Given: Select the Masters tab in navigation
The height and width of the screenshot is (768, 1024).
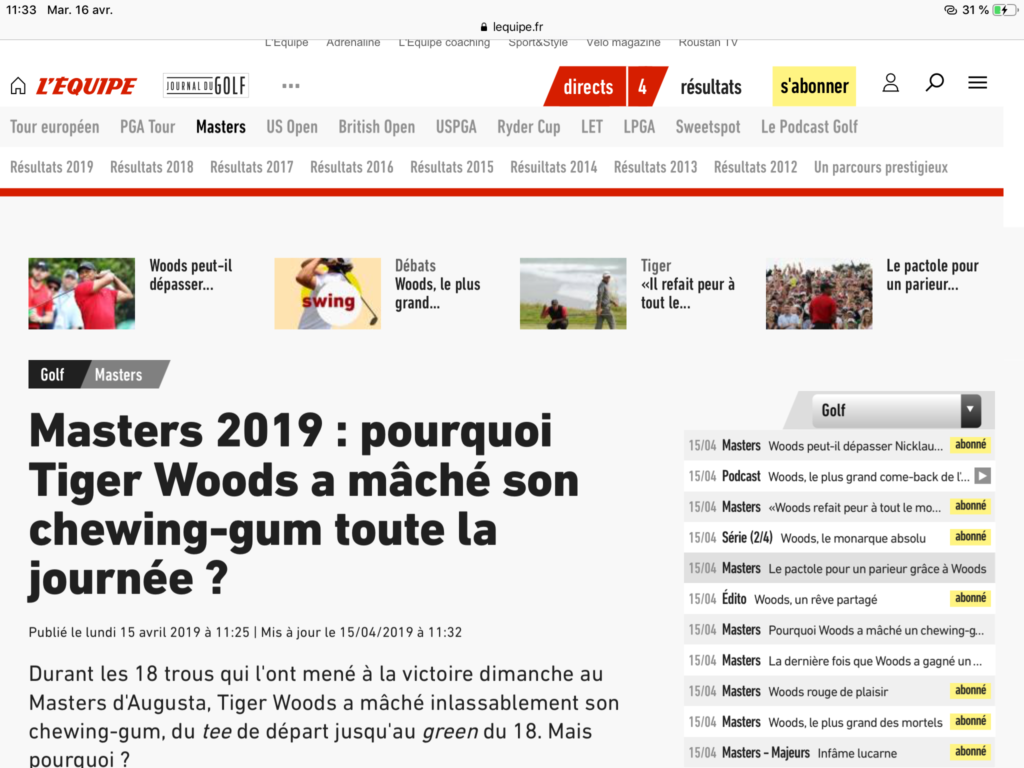Looking at the screenshot, I should pyautogui.click(x=221, y=127).
